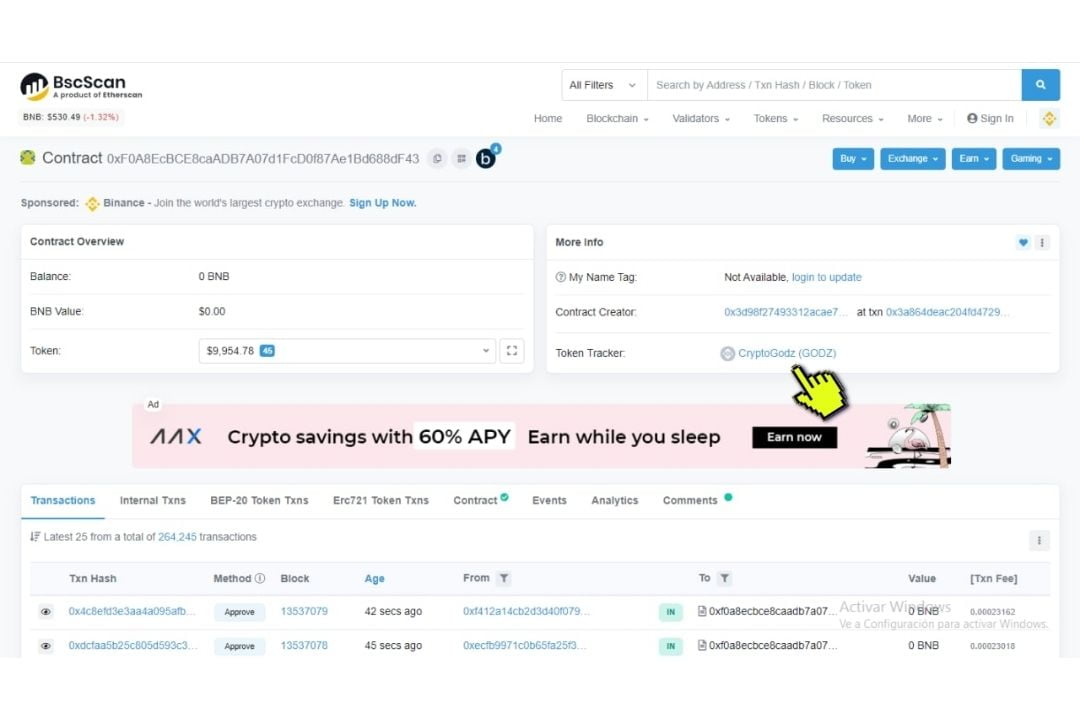Screen dimensions: 1080x720
Task: Open contract creator address 0x3d98f27493312acae7
Action: 786,312
